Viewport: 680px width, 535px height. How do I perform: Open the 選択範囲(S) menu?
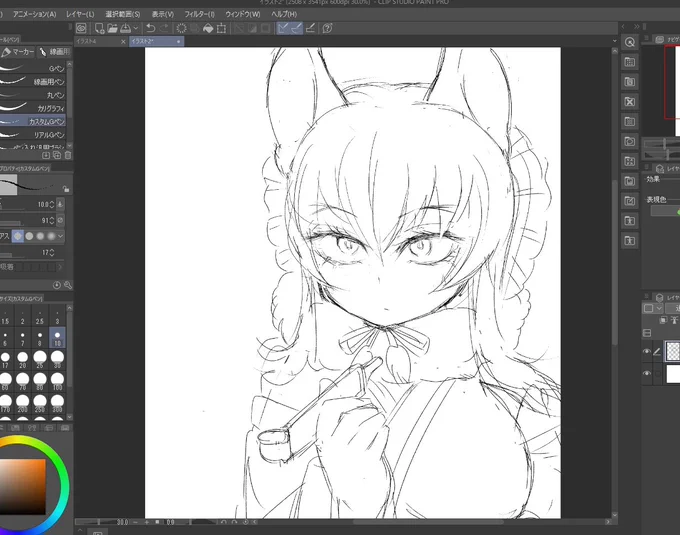[123, 14]
